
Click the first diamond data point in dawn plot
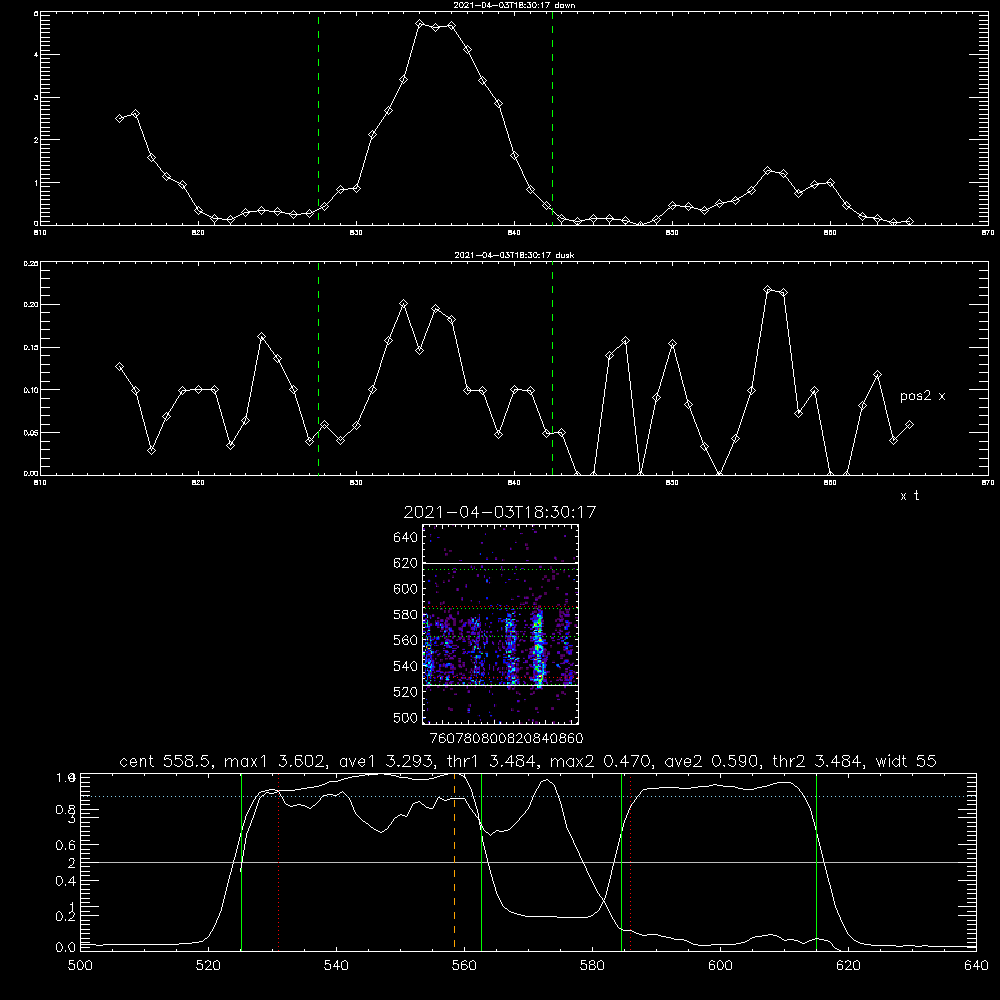pyautogui.click(x=119, y=118)
